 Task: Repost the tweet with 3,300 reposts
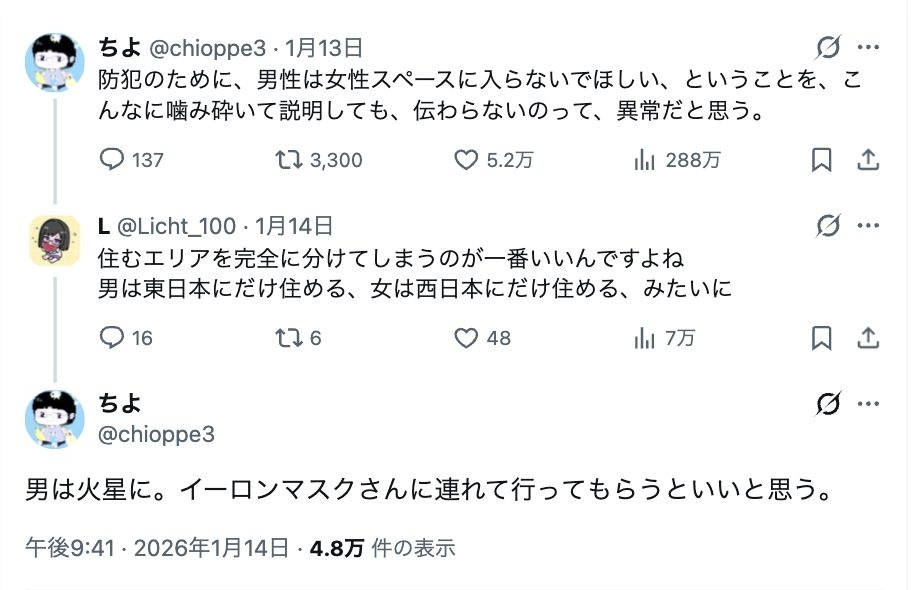[x=288, y=160]
